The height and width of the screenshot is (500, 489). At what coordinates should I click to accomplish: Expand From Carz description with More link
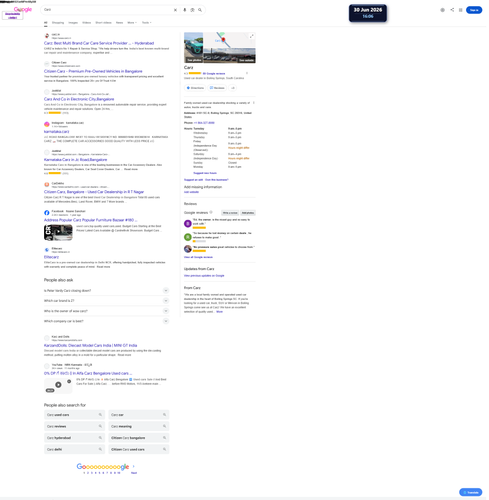tap(219, 312)
